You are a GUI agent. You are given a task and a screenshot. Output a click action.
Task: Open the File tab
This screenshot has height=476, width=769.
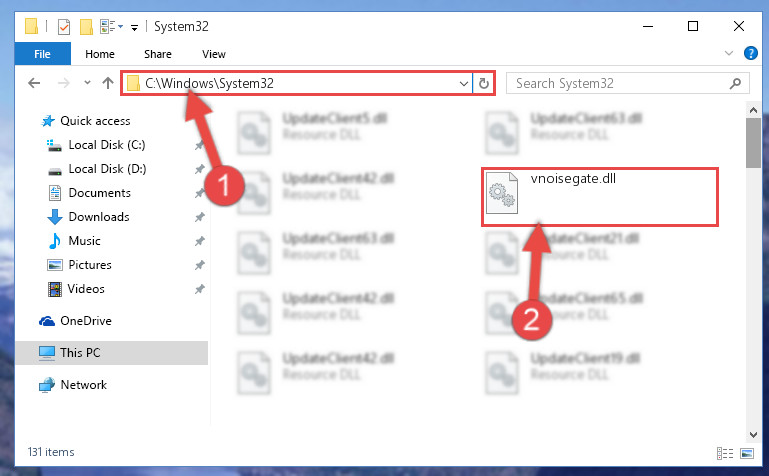pyautogui.click(x=43, y=54)
